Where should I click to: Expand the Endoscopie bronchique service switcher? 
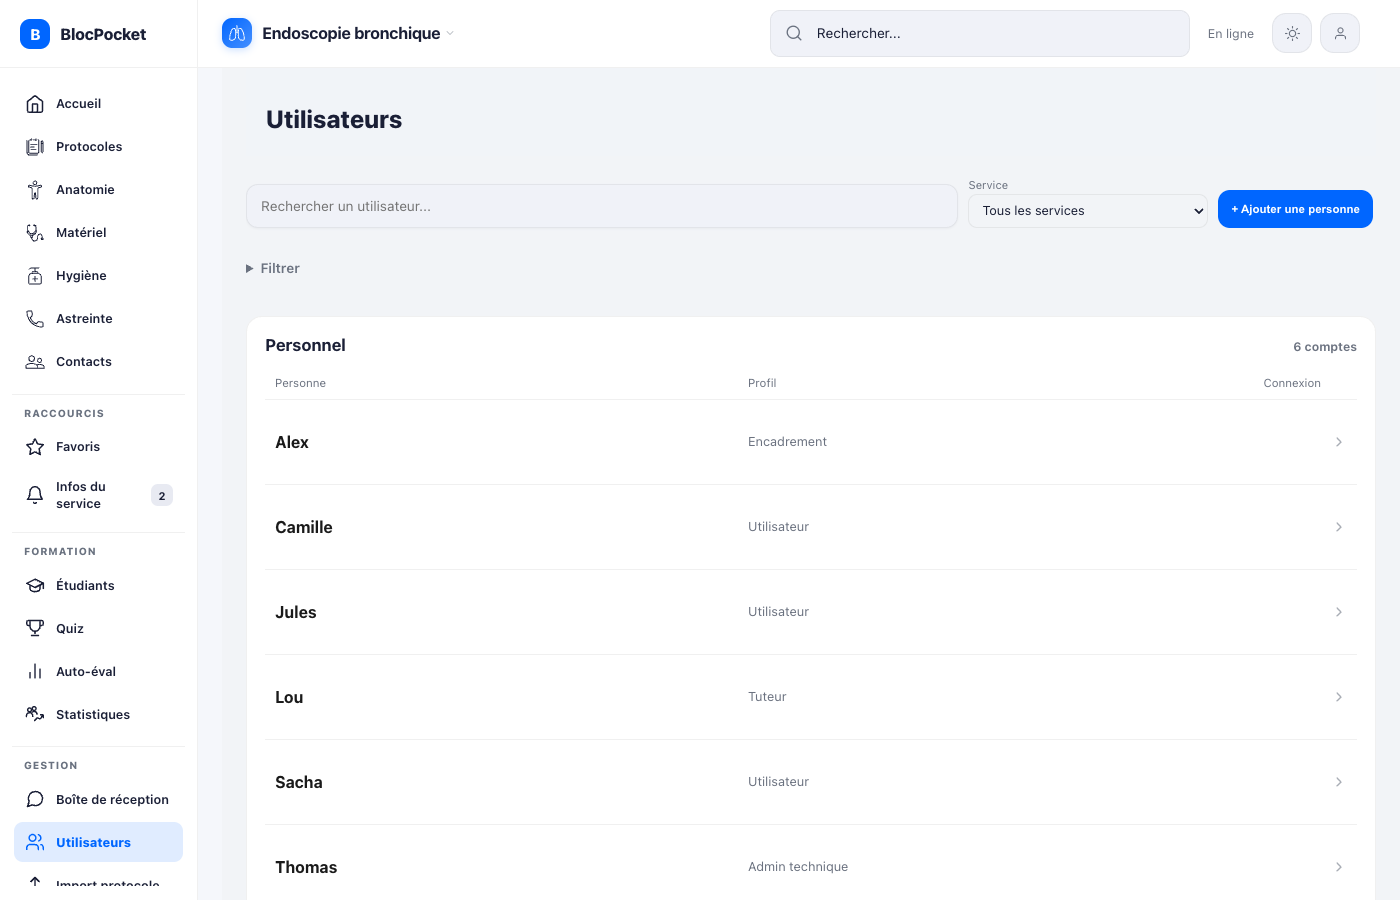coord(450,33)
